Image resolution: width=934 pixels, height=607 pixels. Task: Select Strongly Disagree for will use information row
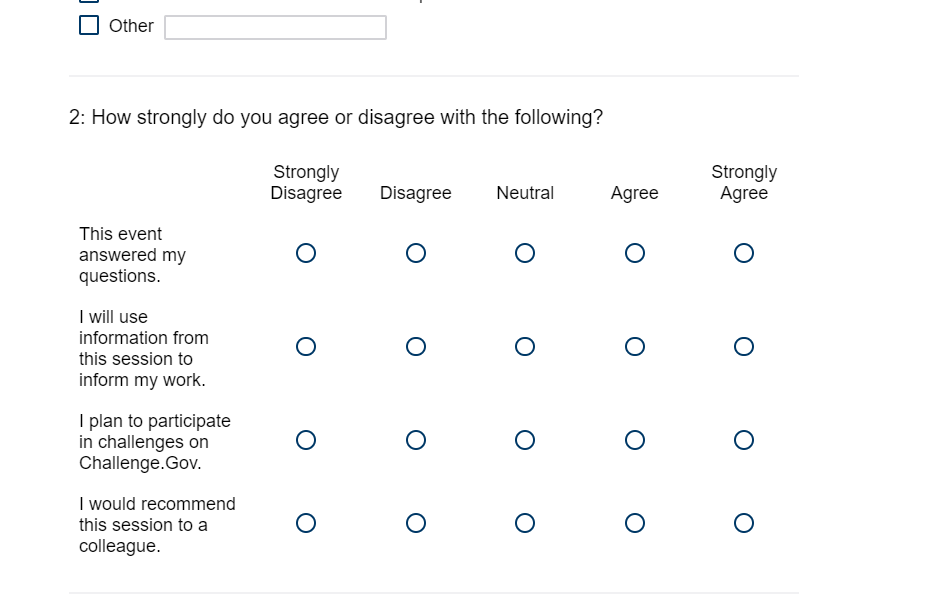pyautogui.click(x=306, y=347)
